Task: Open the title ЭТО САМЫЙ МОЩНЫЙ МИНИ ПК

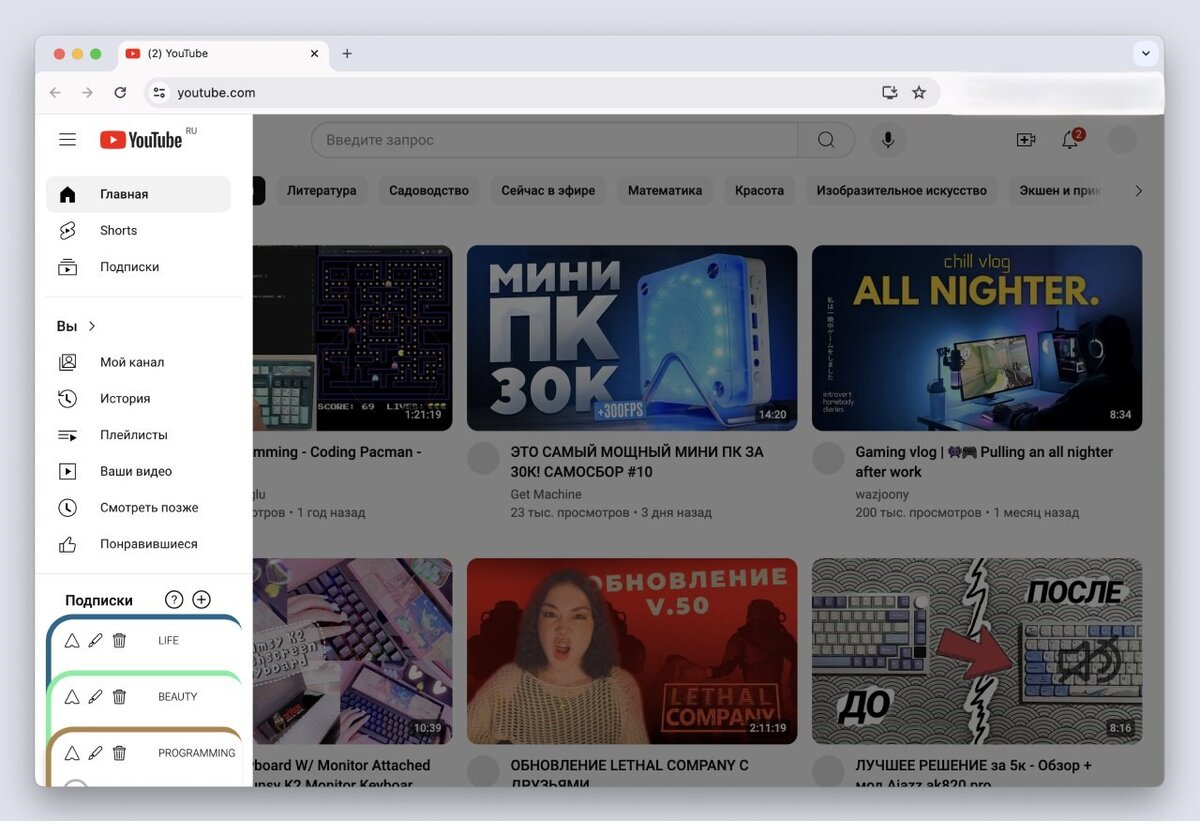Action: tap(637, 462)
